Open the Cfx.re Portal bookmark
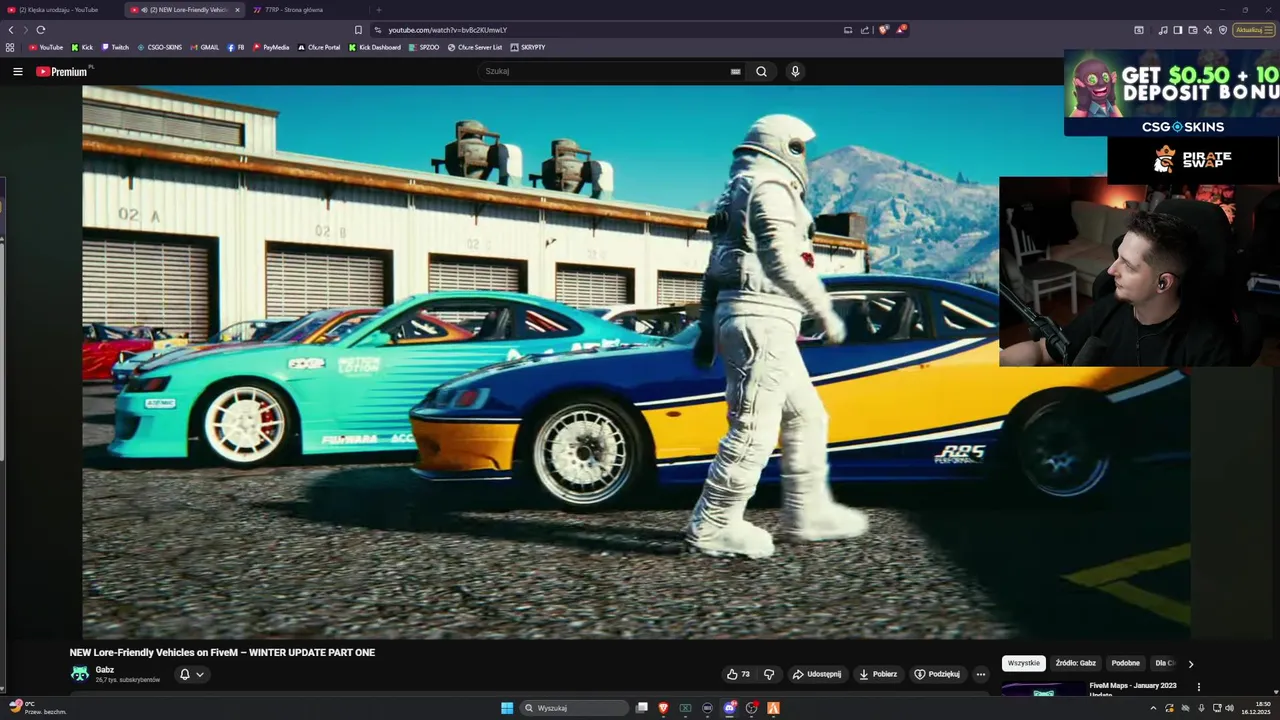The image size is (1280, 720). pos(319,47)
